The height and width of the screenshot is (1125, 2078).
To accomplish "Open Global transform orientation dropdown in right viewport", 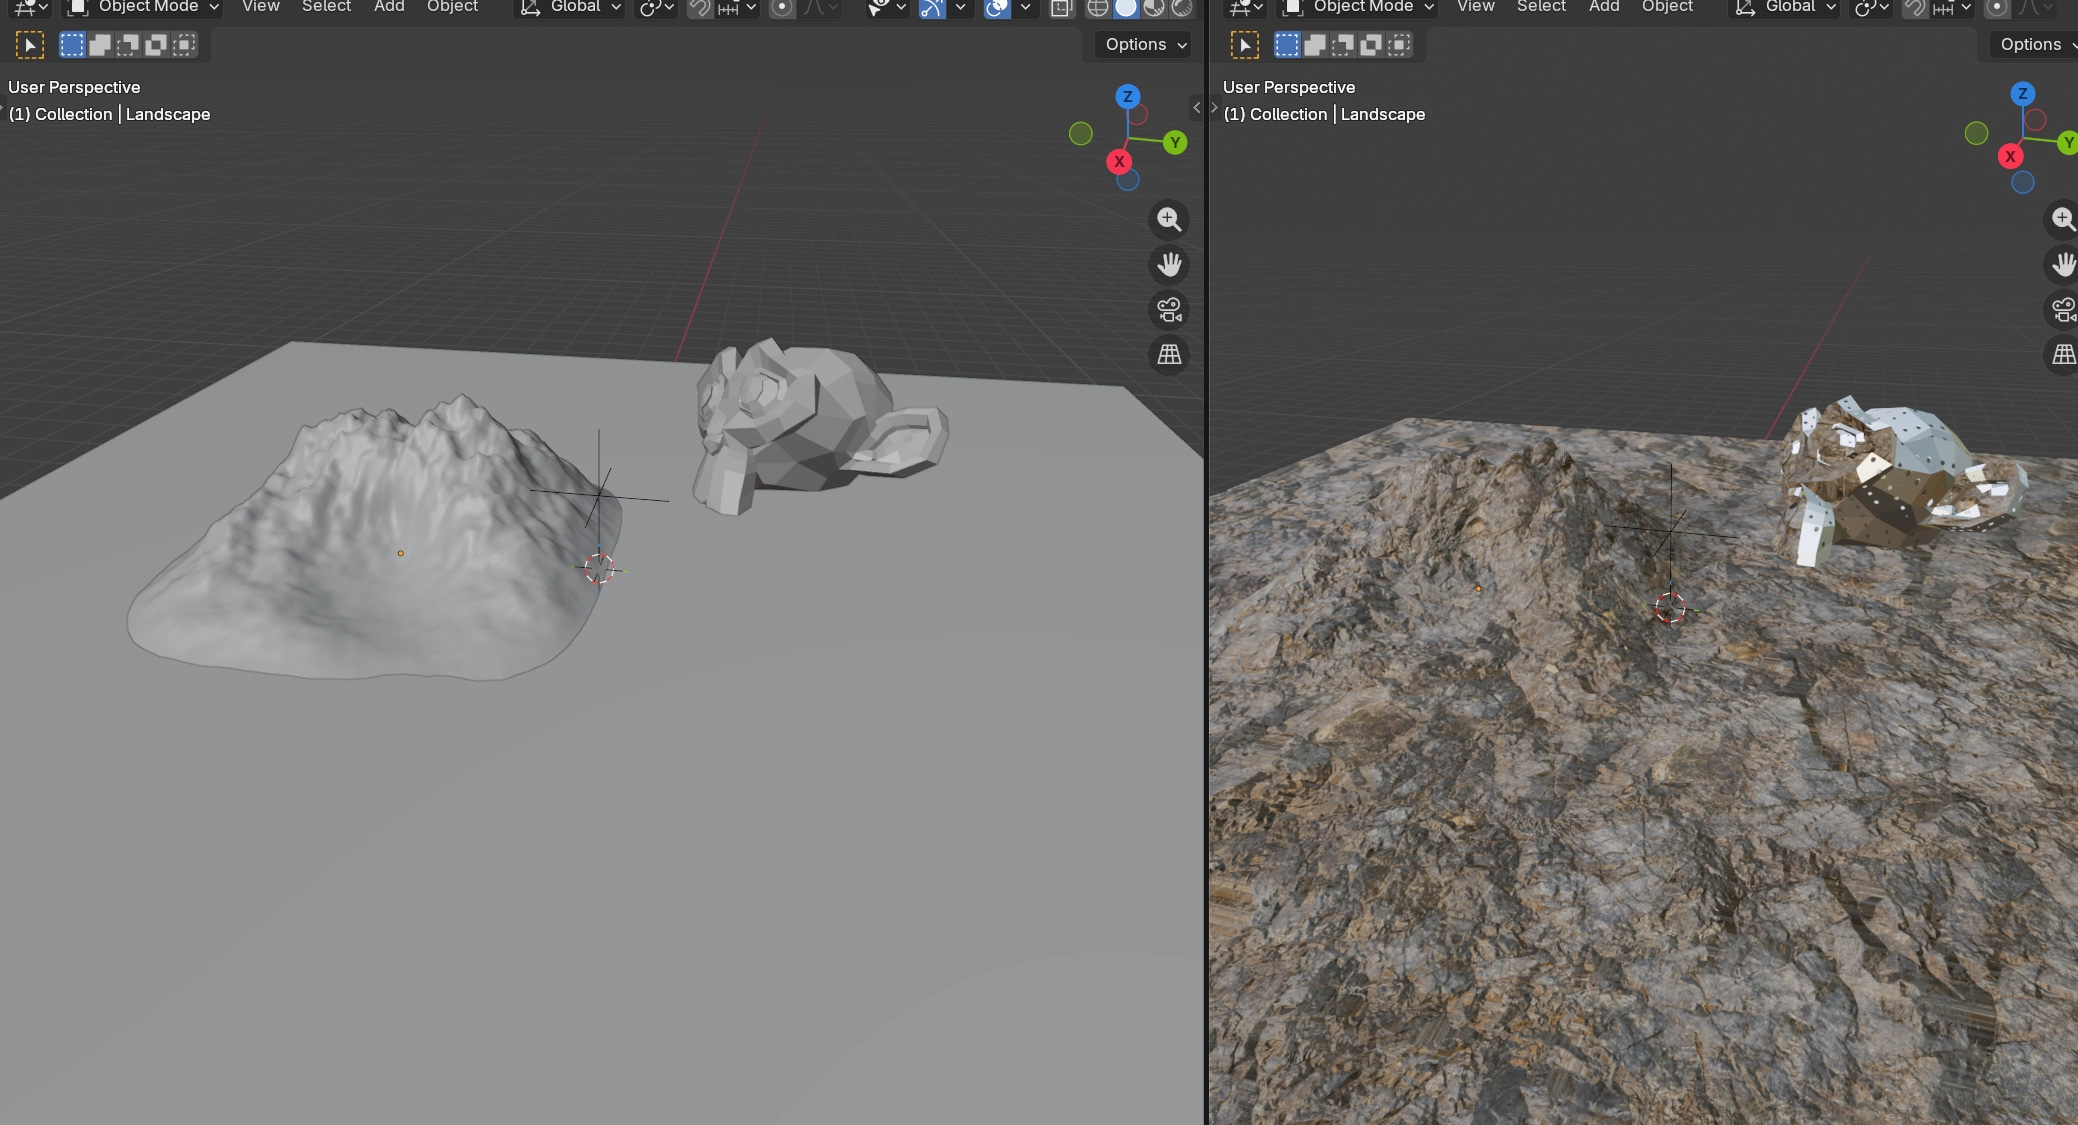I will (1788, 7).
